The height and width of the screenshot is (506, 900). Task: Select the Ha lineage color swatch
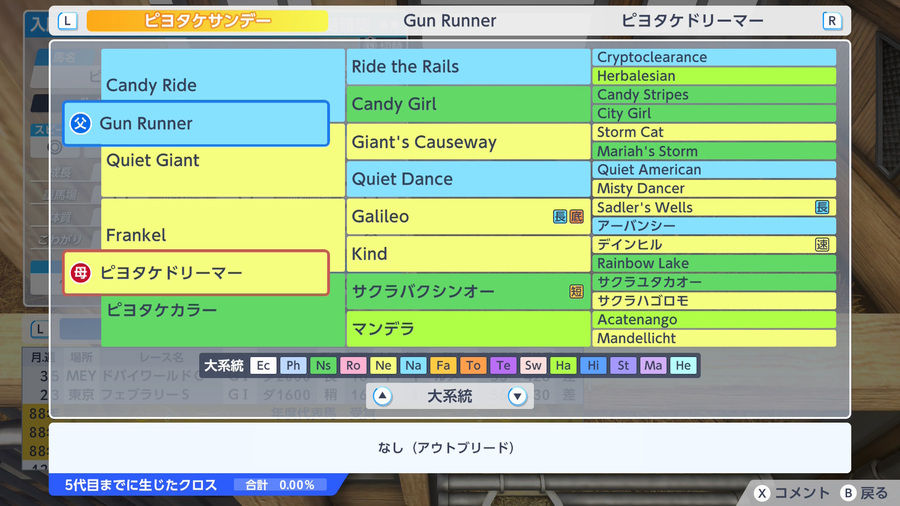[563, 365]
